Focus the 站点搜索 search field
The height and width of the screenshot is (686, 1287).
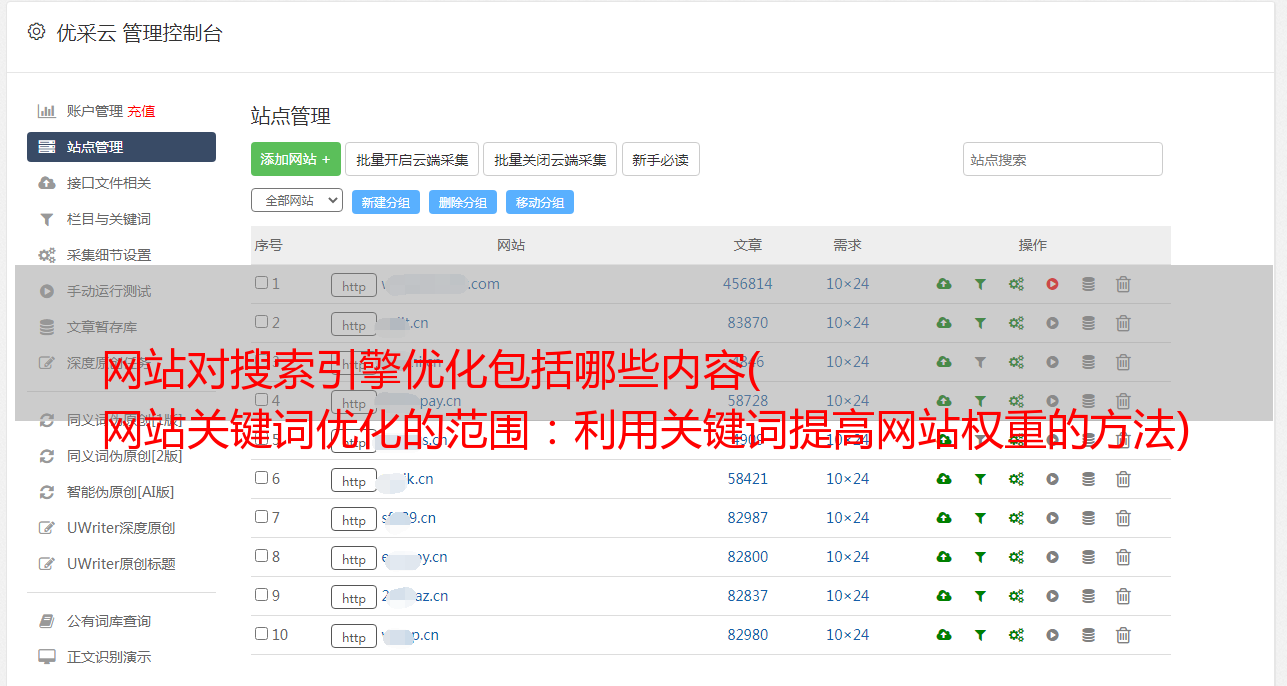(1062, 159)
